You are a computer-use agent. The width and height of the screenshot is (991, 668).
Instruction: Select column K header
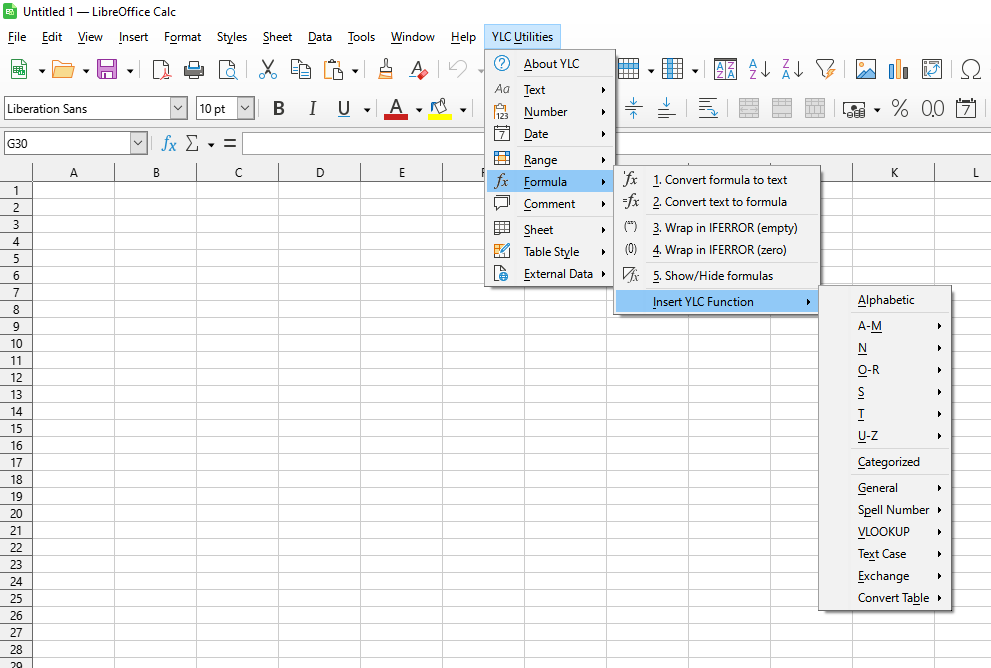pos(894,173)
